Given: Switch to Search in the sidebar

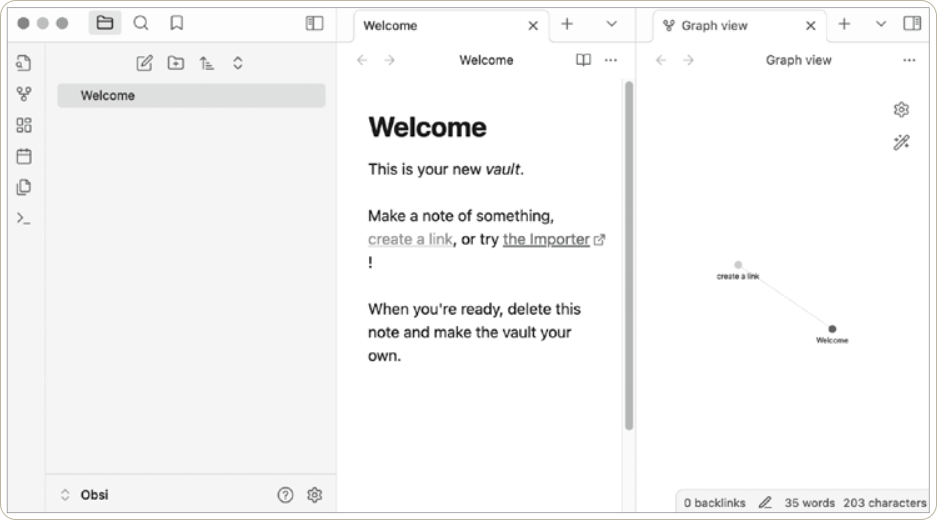Looking at the screenshot, I should click(141, 23).
